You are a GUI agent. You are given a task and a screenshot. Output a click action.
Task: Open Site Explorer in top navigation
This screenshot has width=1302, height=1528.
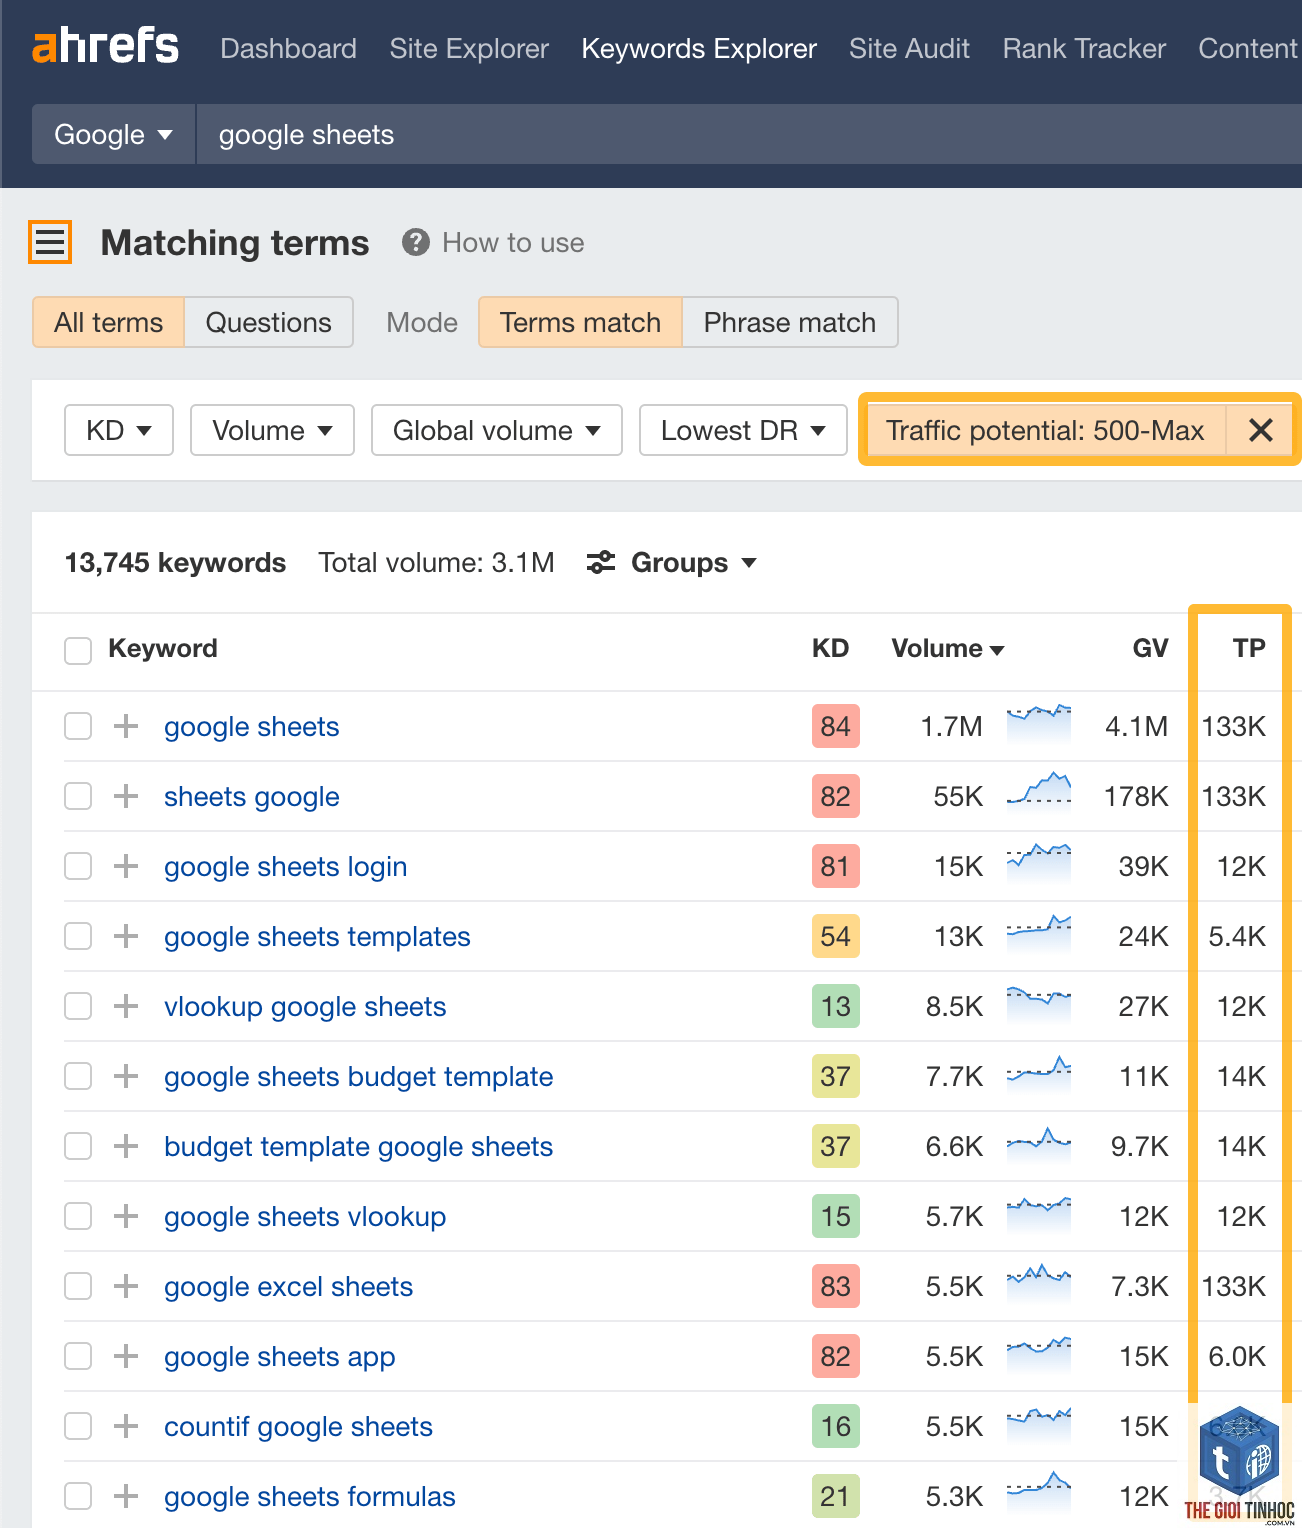point(469,48)
